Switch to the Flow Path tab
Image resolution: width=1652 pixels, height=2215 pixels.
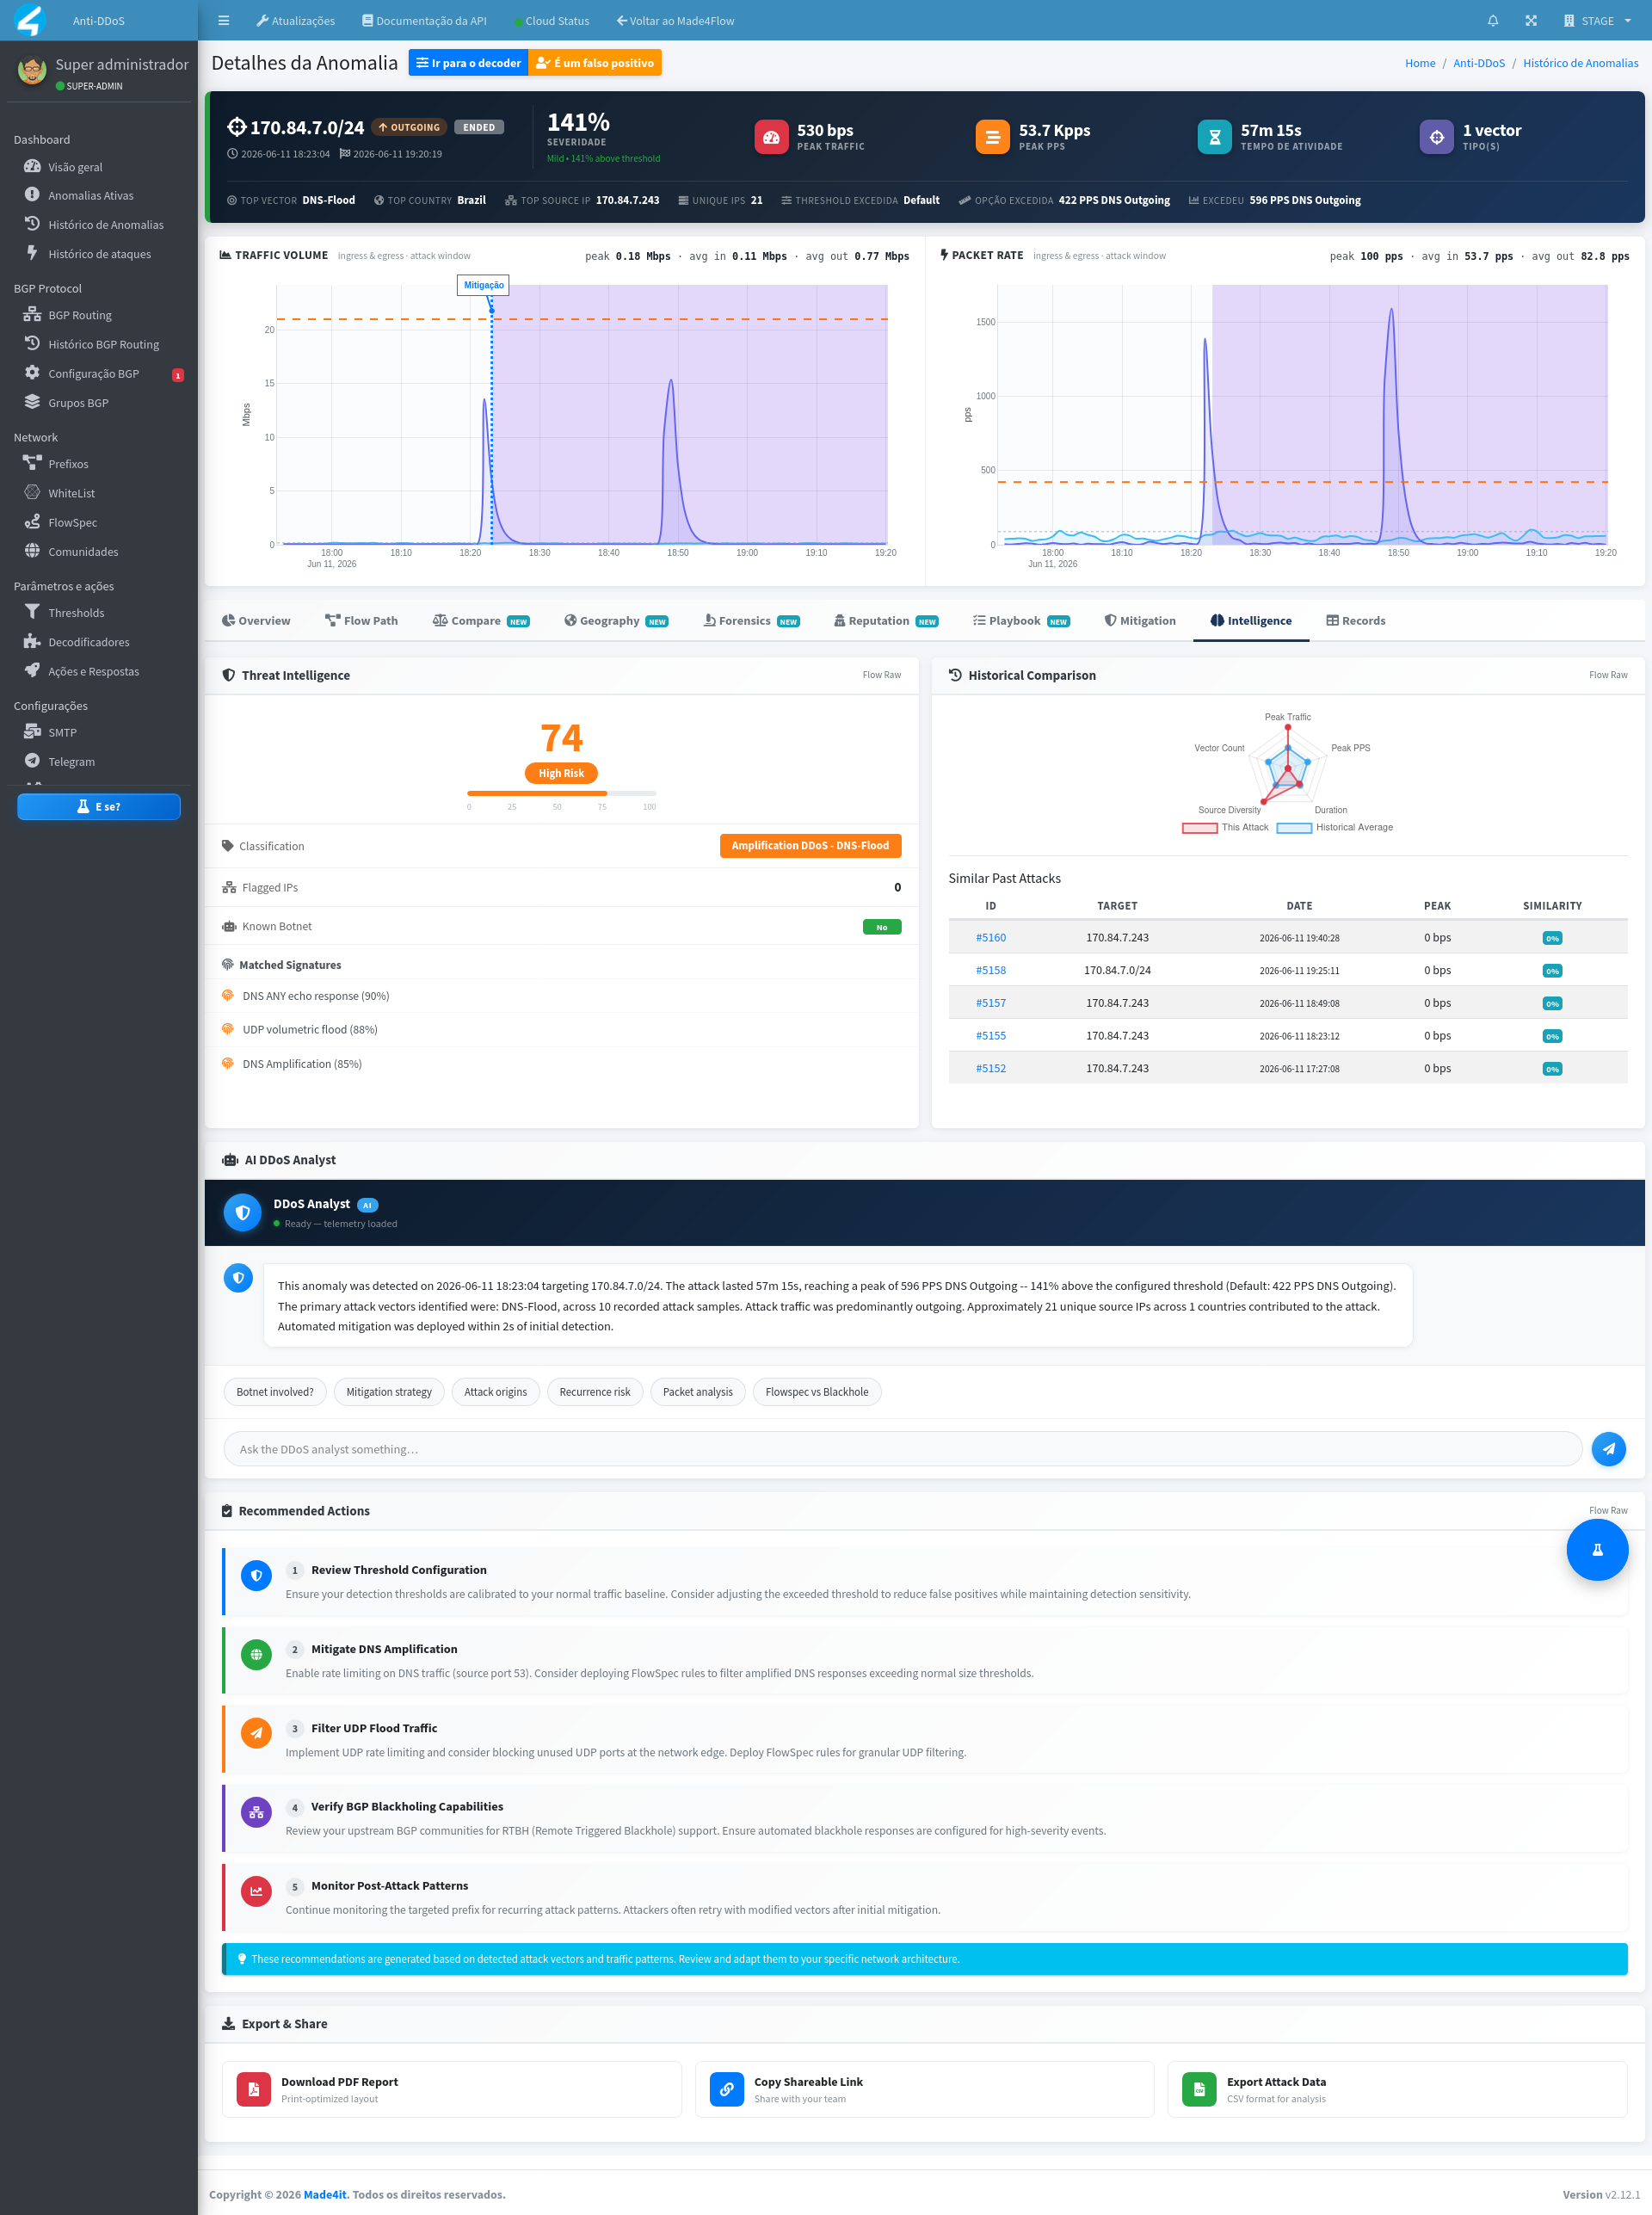[x=361, y=621]
